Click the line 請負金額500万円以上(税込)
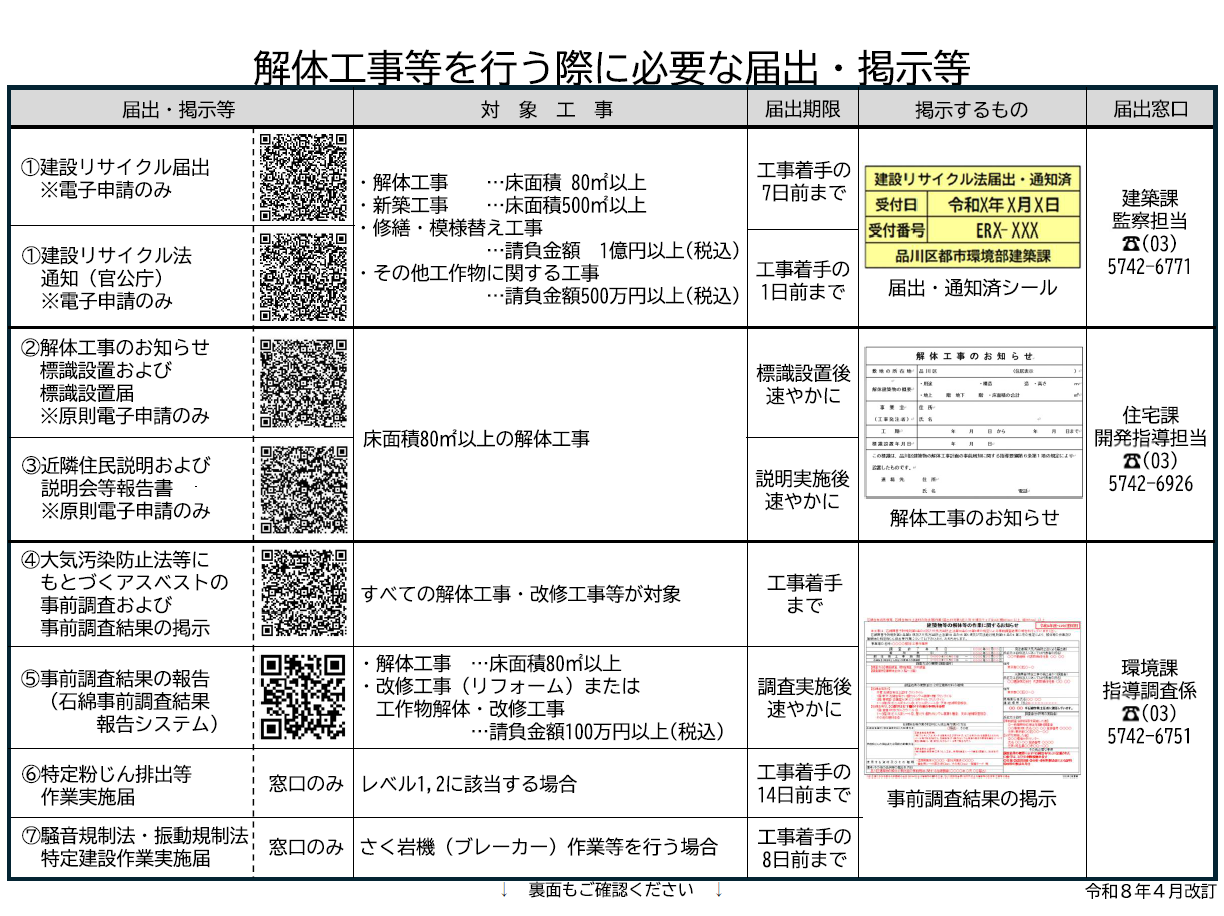 point(613,296)
